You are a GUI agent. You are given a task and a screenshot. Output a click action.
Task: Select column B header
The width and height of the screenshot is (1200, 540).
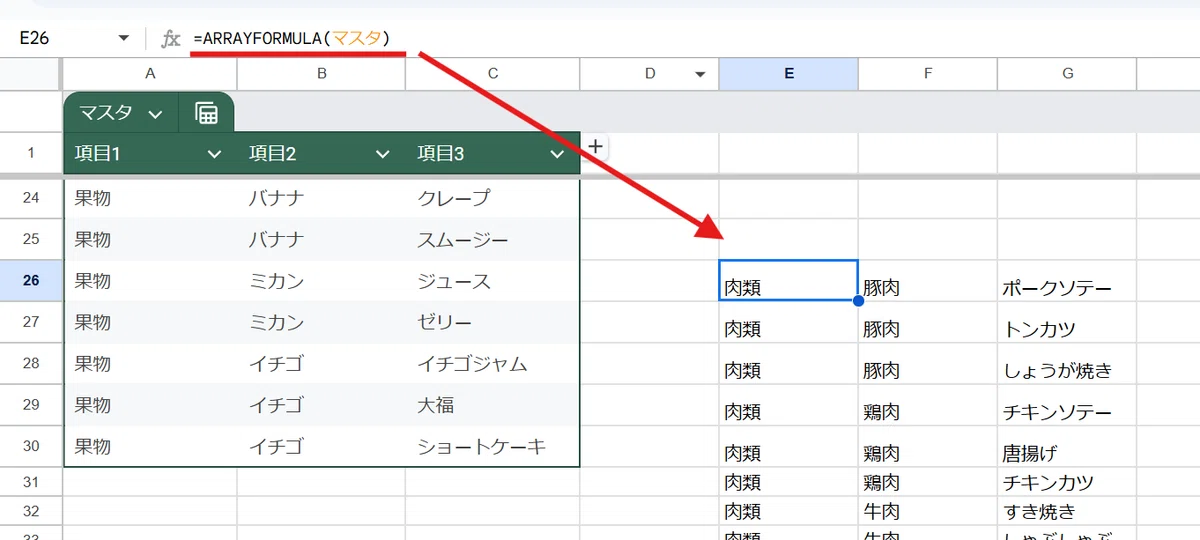point(321,73)
